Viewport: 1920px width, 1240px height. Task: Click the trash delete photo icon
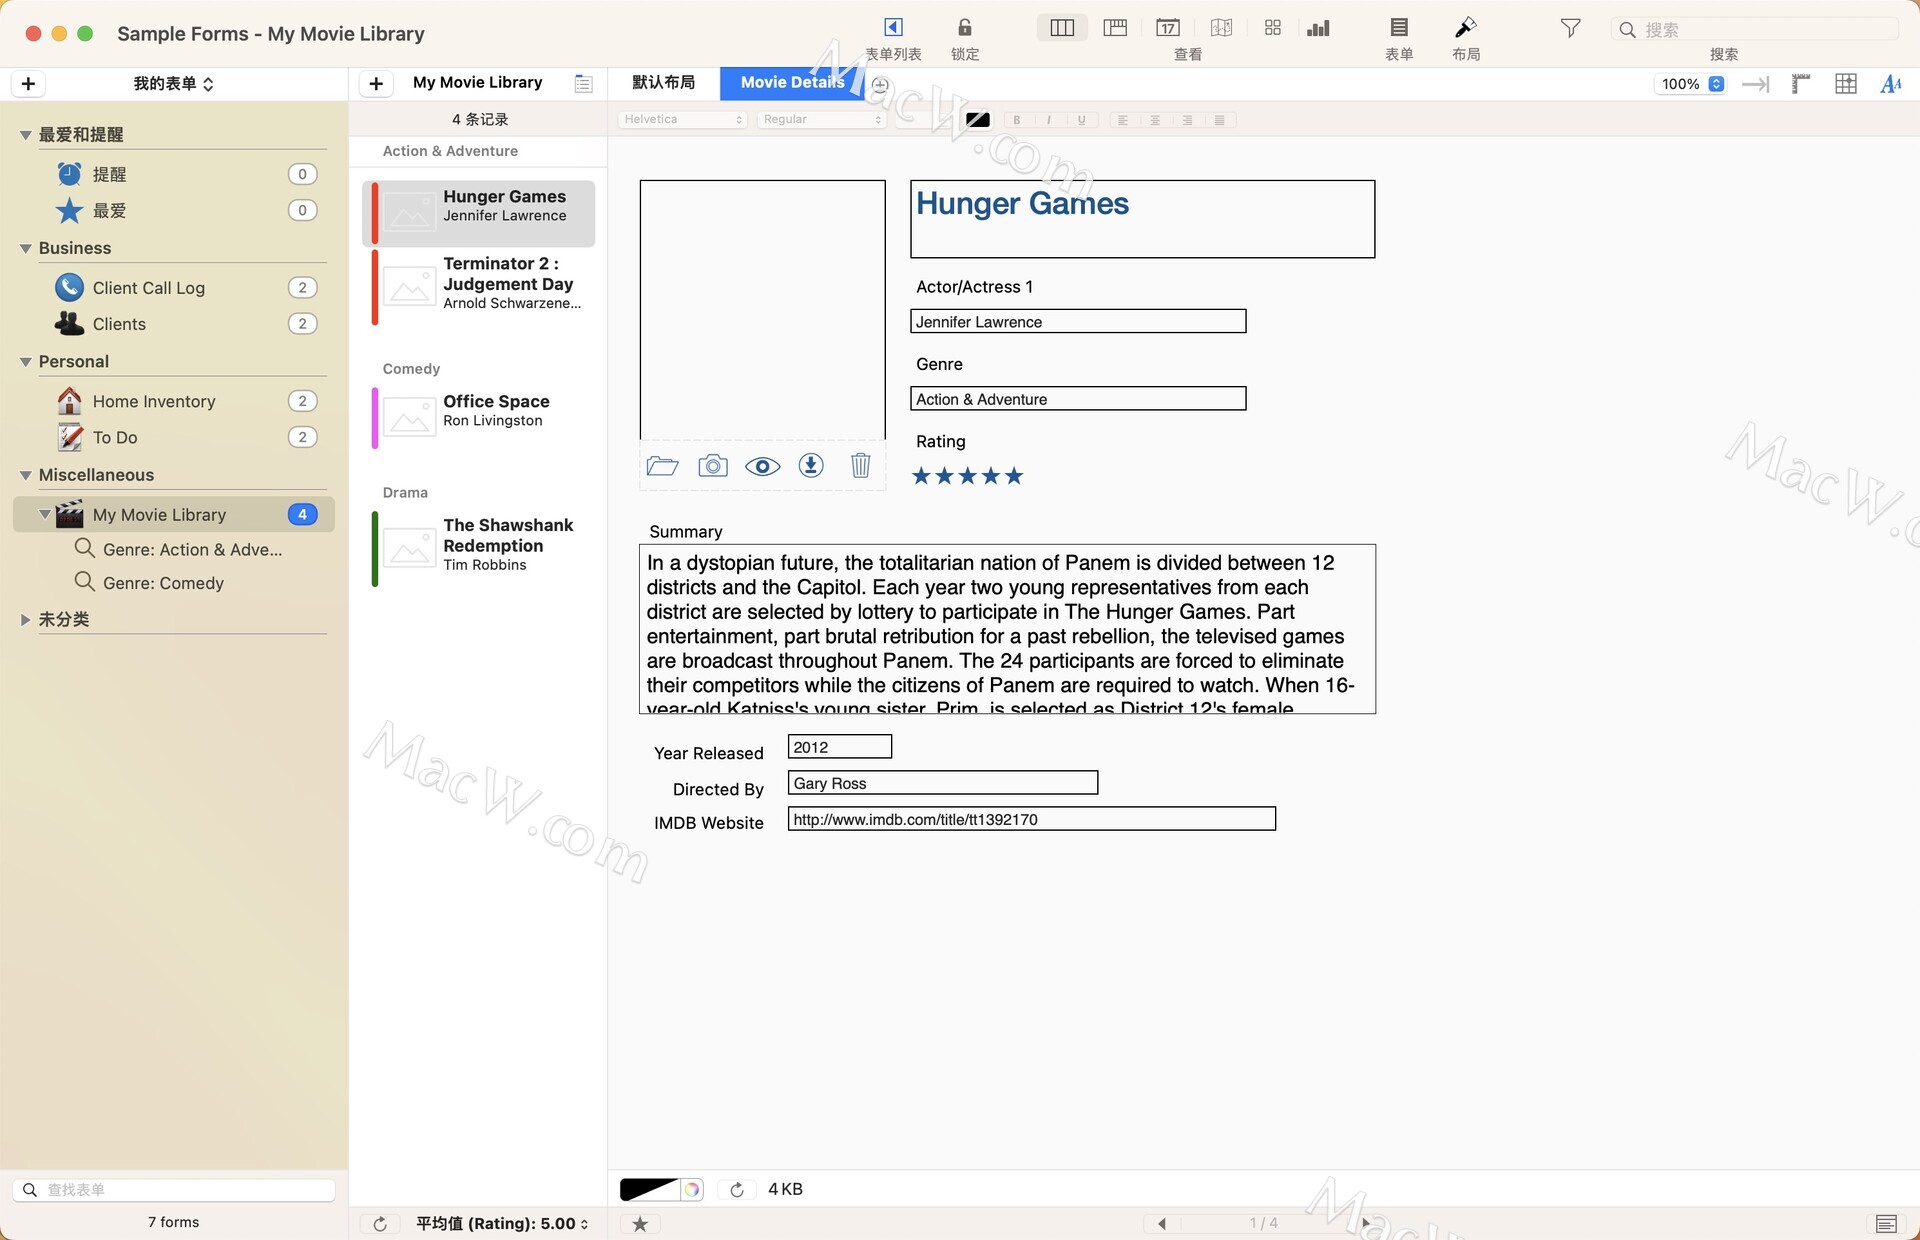pos(860,466)
